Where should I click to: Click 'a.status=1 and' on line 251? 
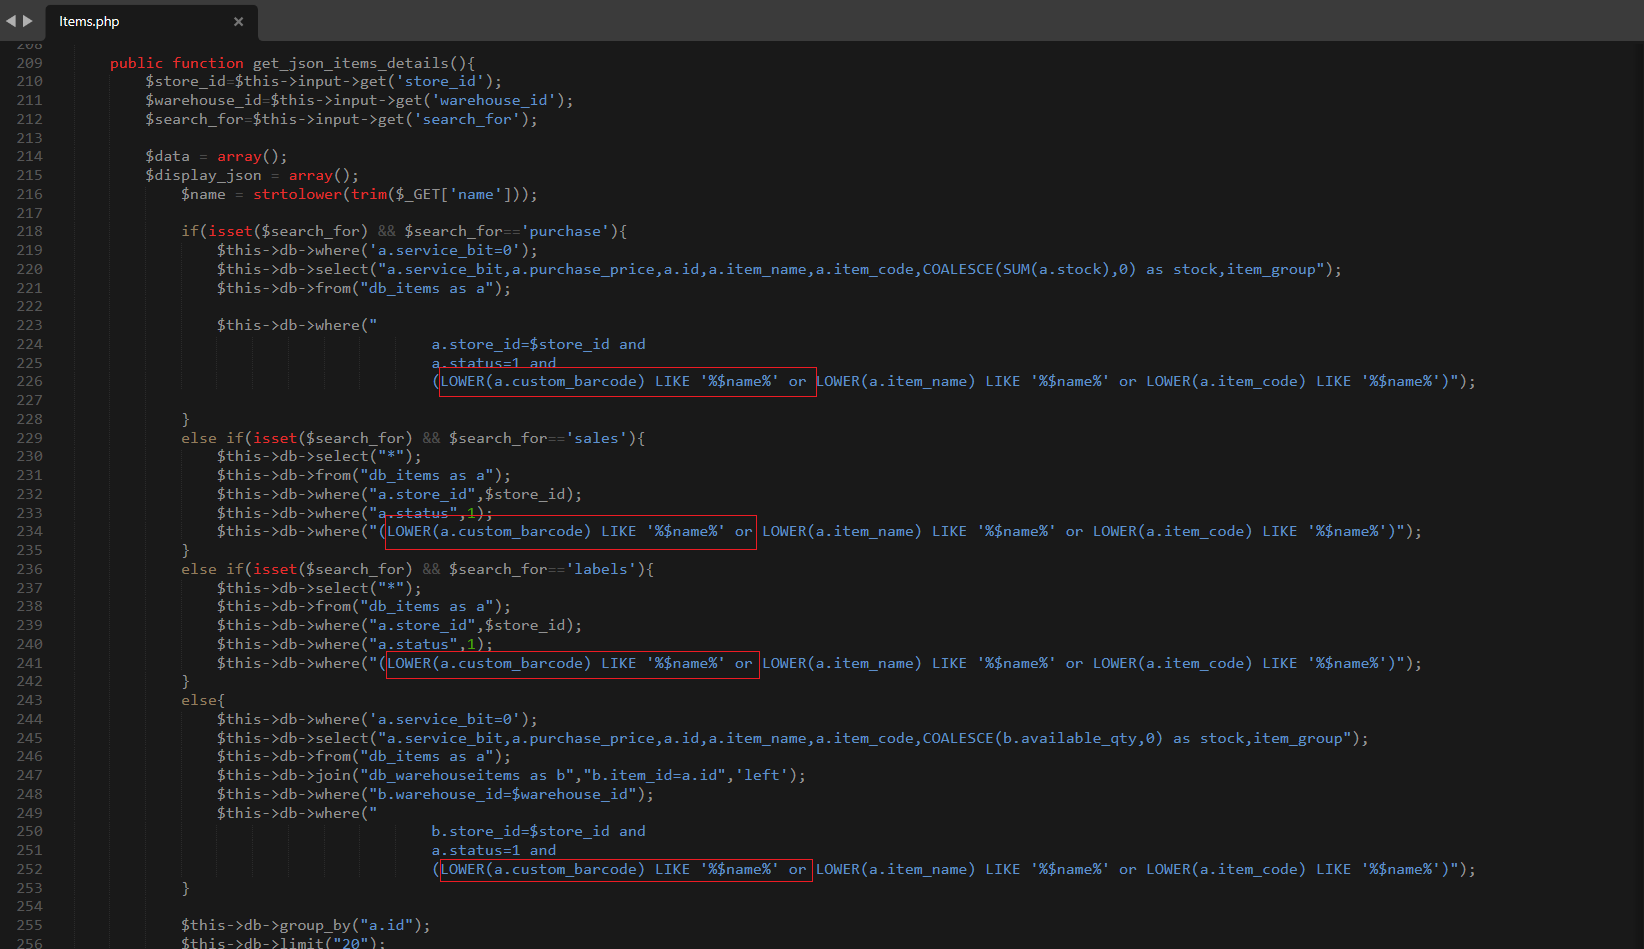[494, 850]
